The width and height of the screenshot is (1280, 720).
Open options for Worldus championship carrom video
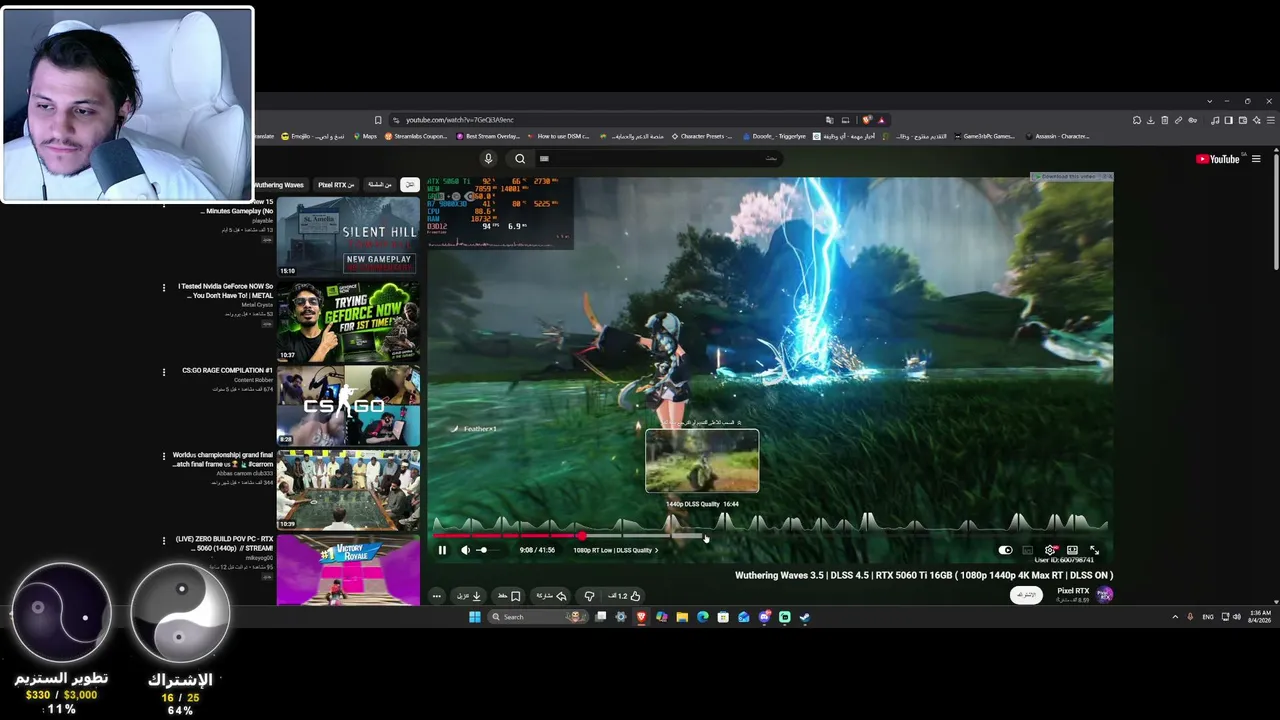[x=164, y=456]
